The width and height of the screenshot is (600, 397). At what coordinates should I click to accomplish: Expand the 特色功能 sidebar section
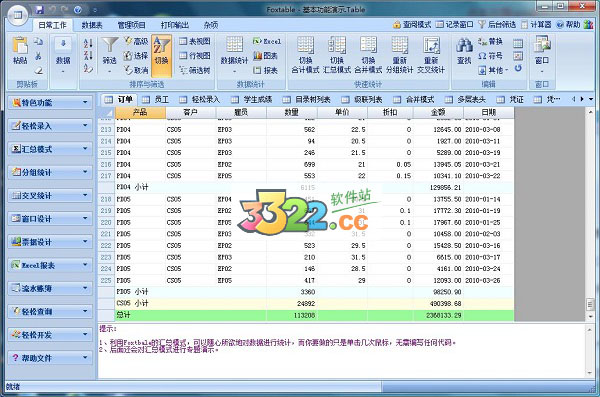click(50, 102)
